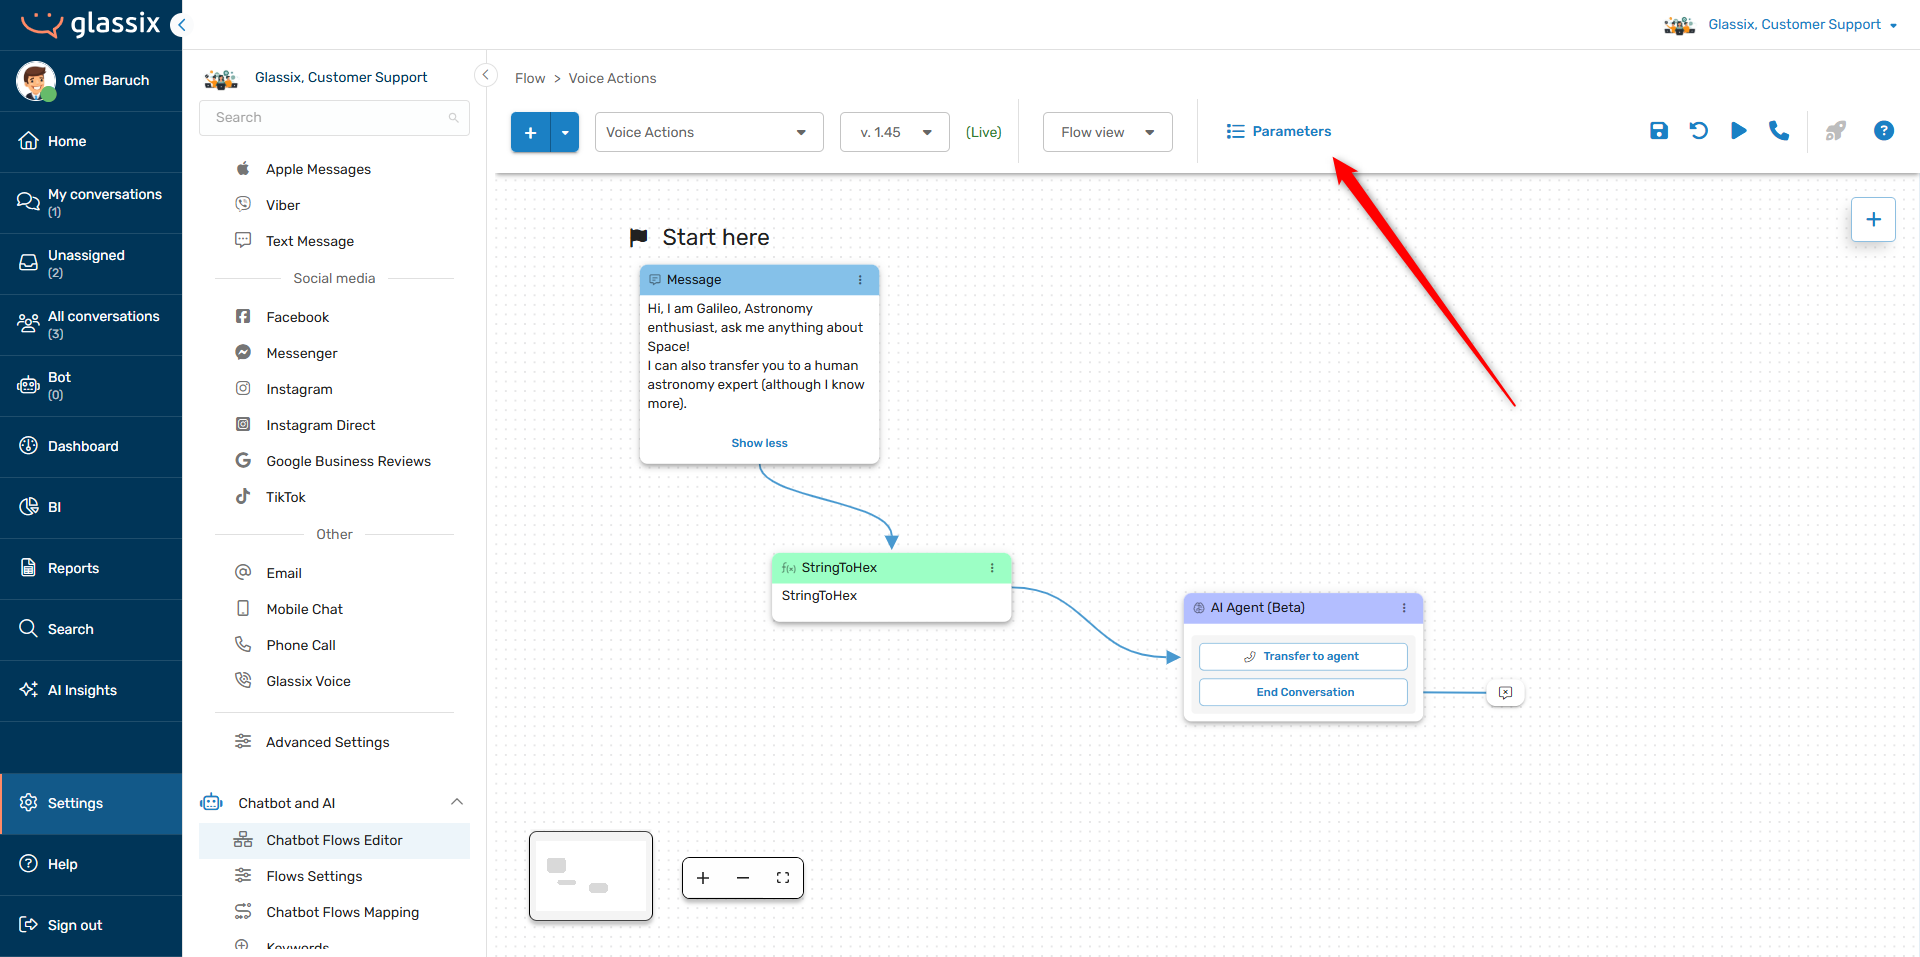
Task: Open the Apple Messages channel
Action: click(x=318, y=169)
